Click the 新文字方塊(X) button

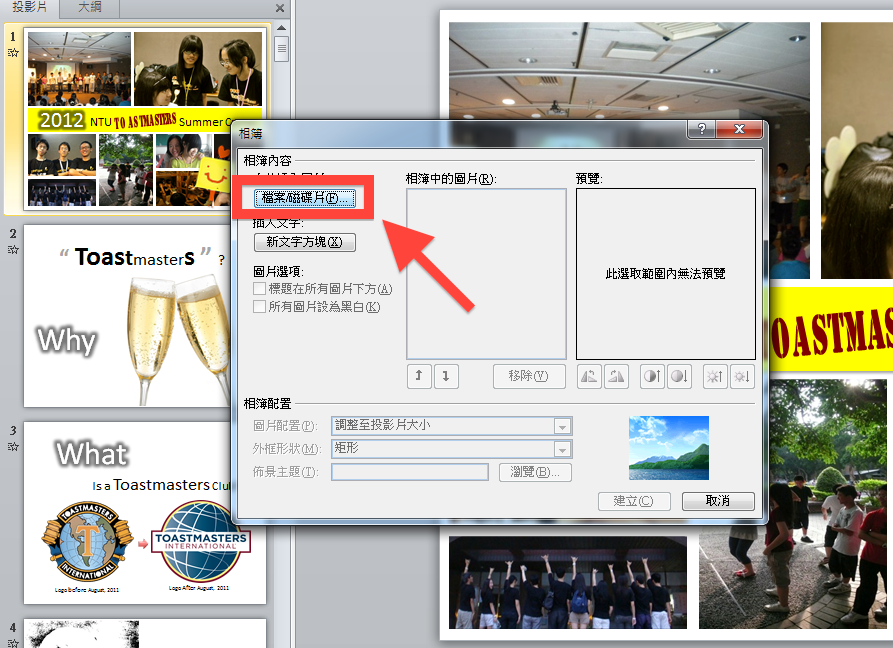coord(305,242)
